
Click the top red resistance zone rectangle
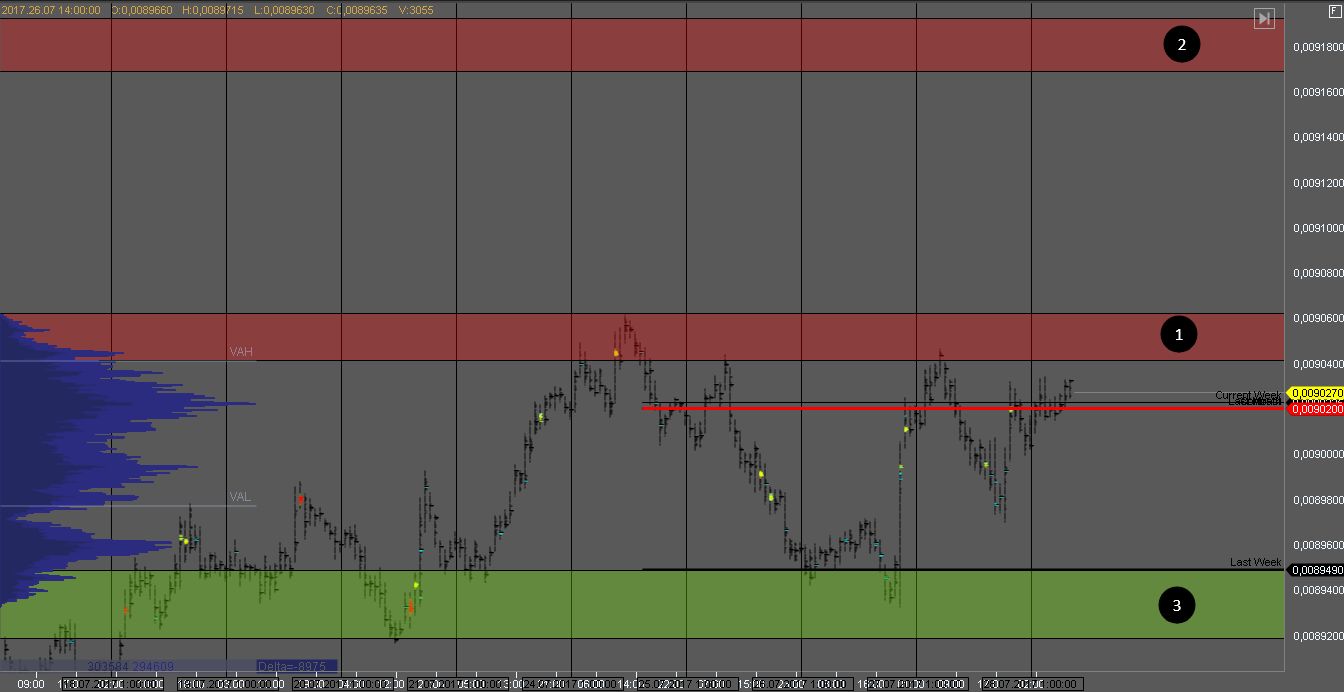tap(640, 44)
